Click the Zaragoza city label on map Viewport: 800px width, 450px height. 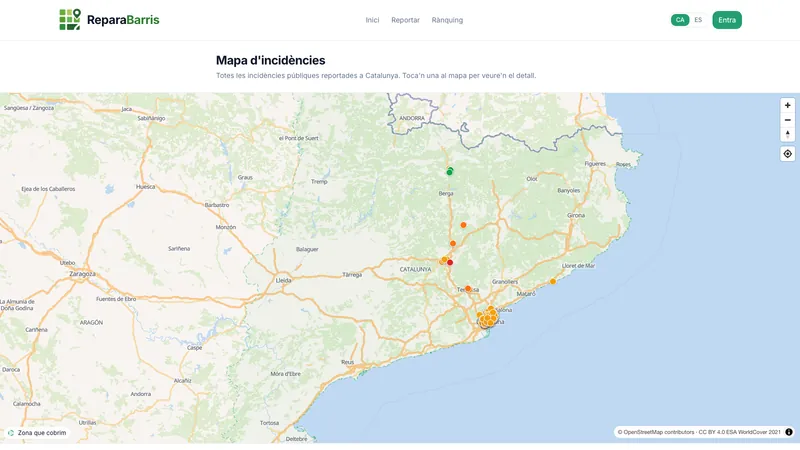[83, 274]
